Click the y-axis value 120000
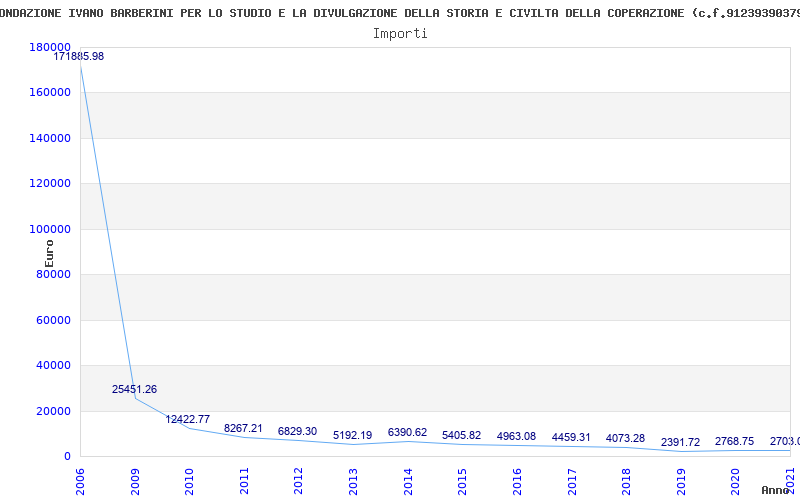800x500 pixels. tap(50, 184)
